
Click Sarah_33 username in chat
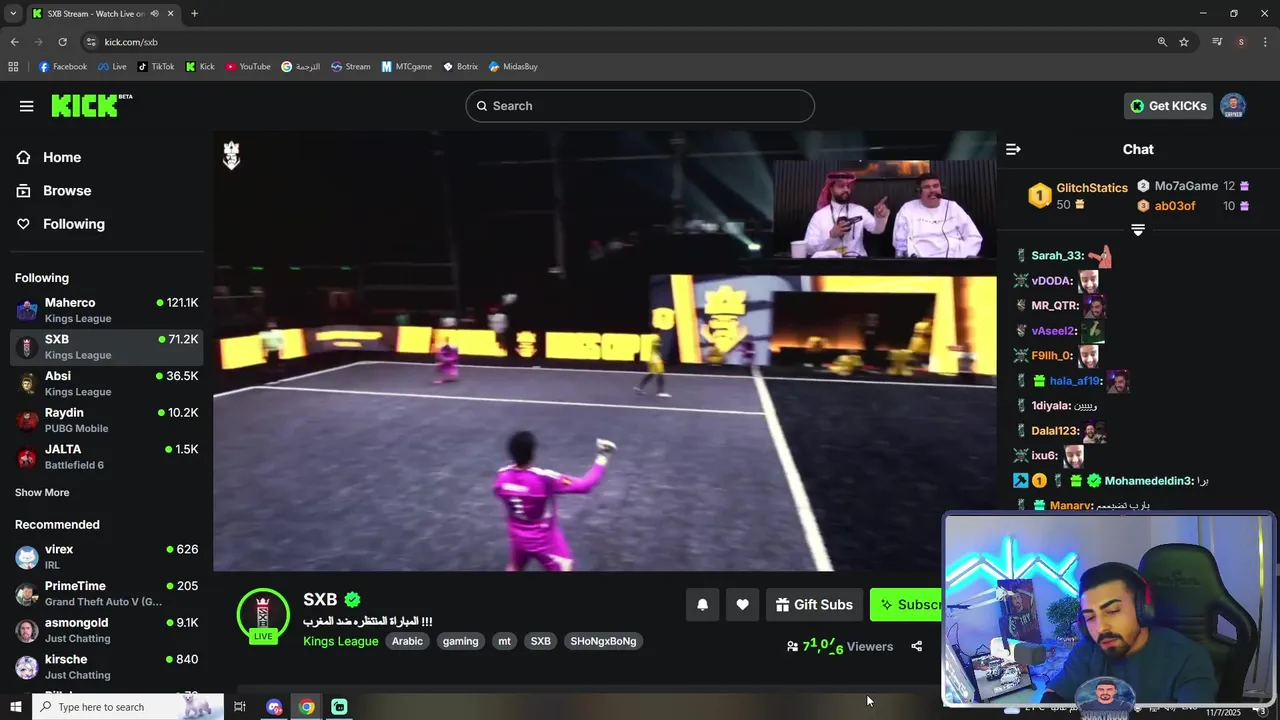click(x=1057, y=256)
